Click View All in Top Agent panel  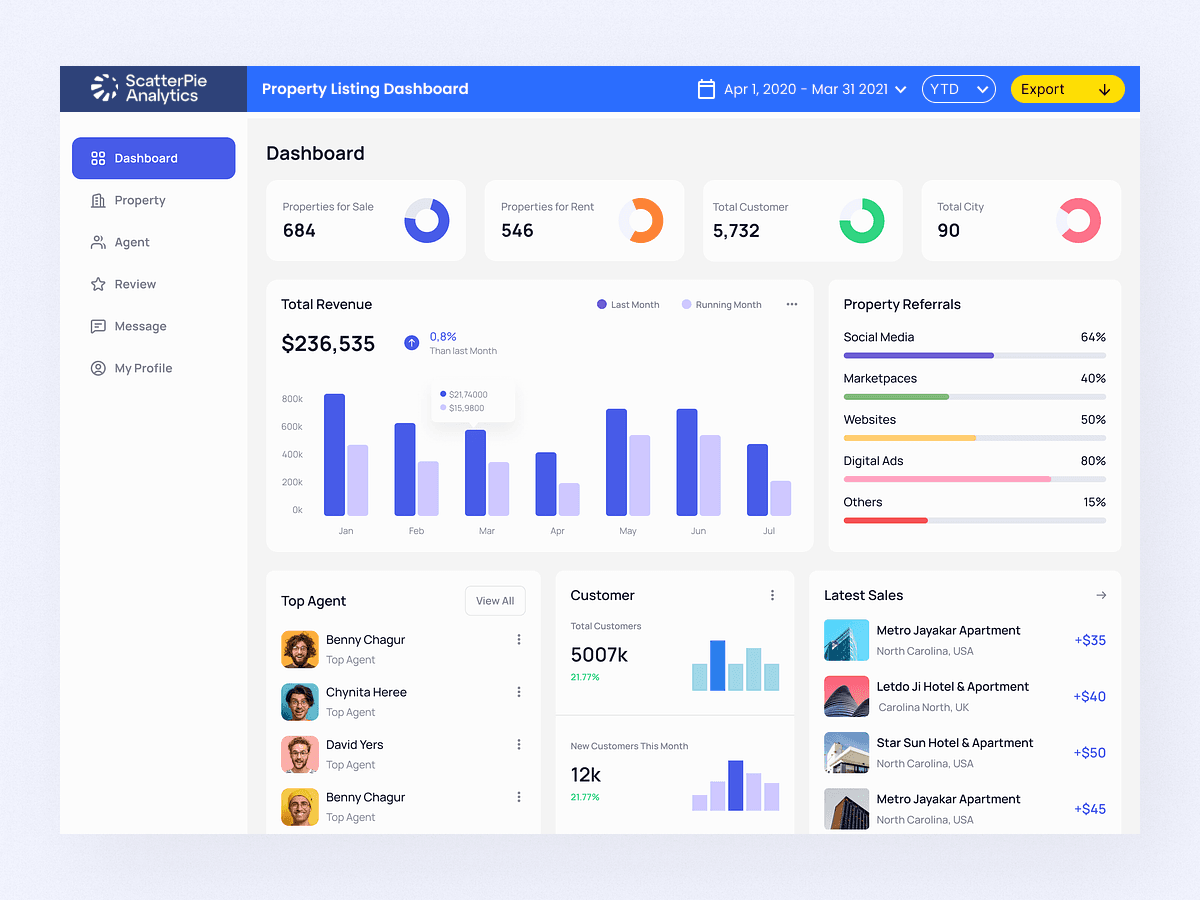[495, 601]
